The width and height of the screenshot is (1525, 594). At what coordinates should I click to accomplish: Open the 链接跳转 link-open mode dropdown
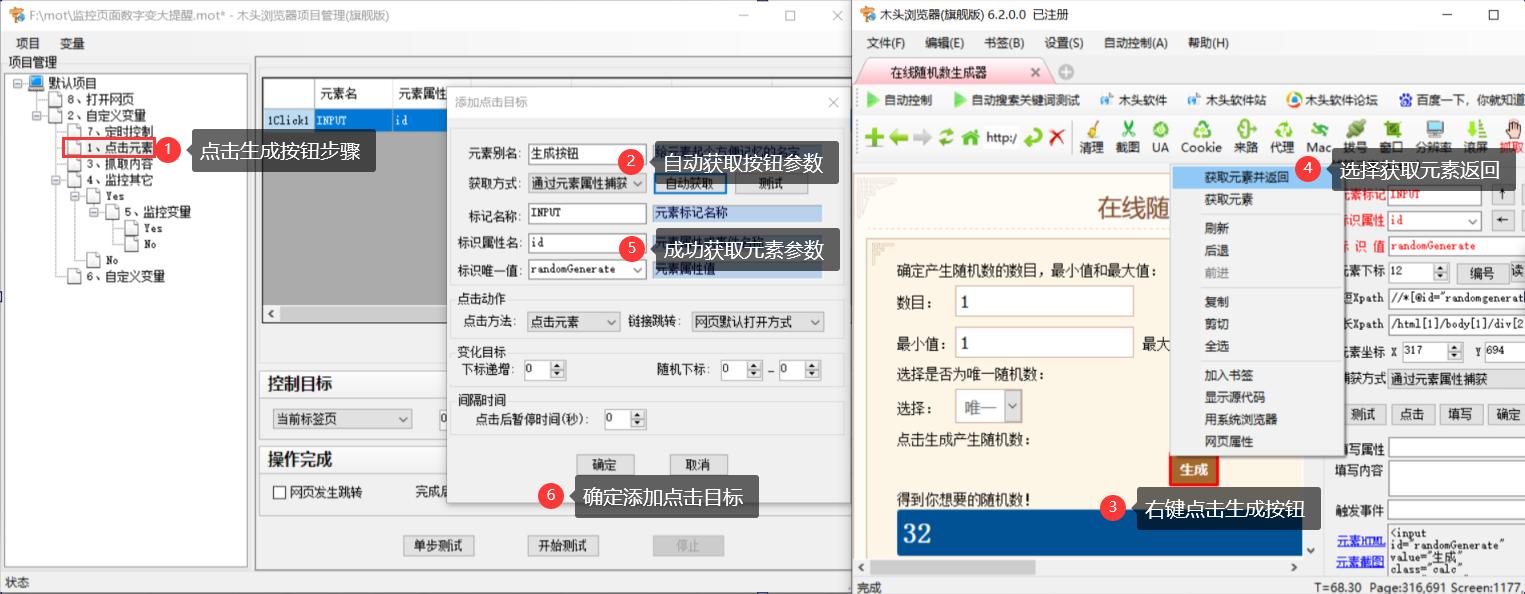(757, 321)
